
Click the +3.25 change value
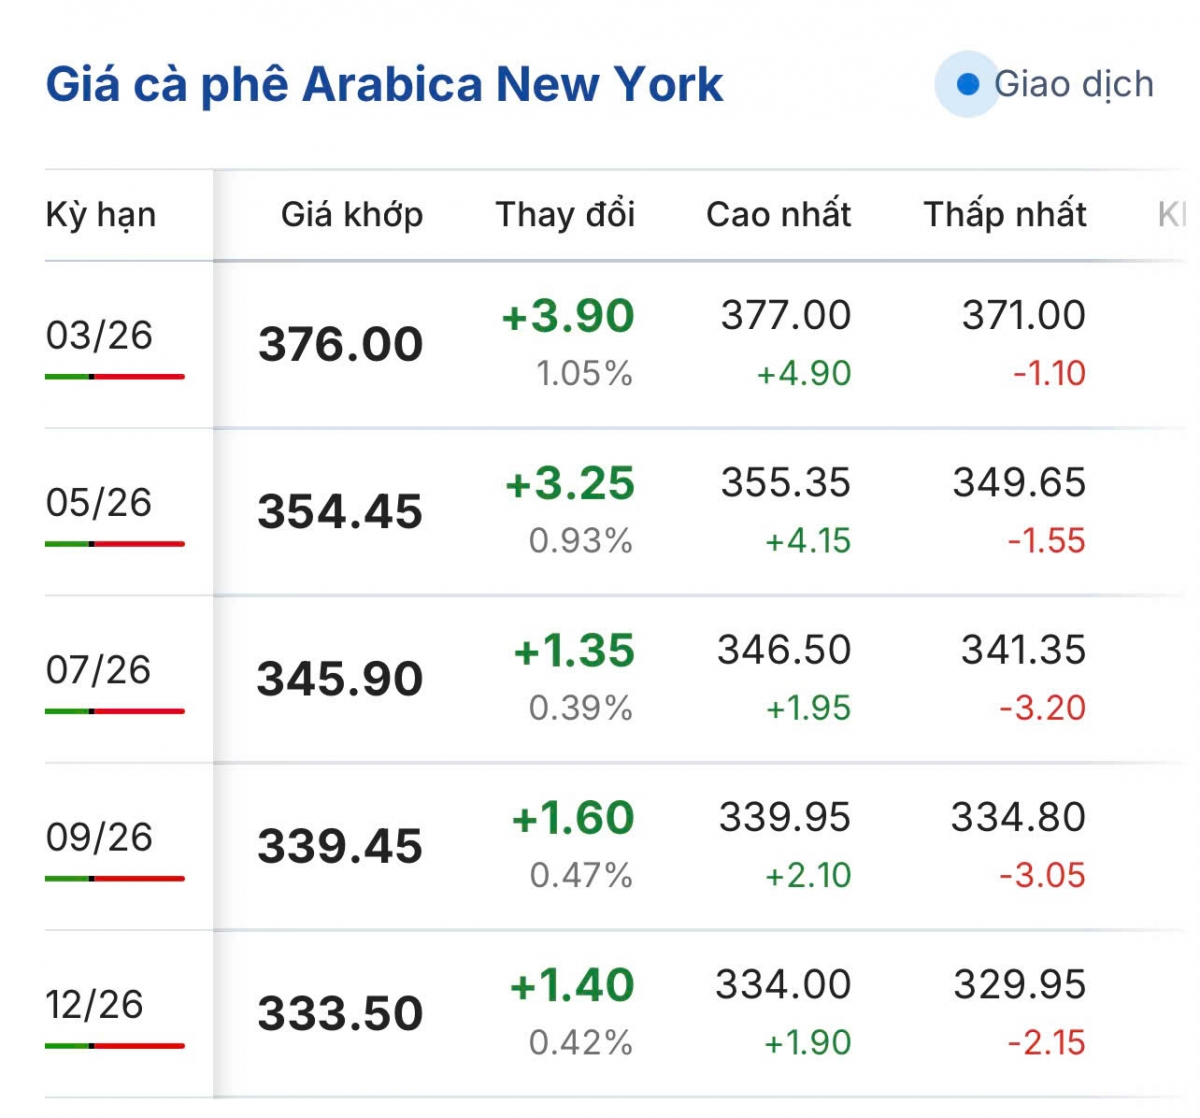coord(570,484)
